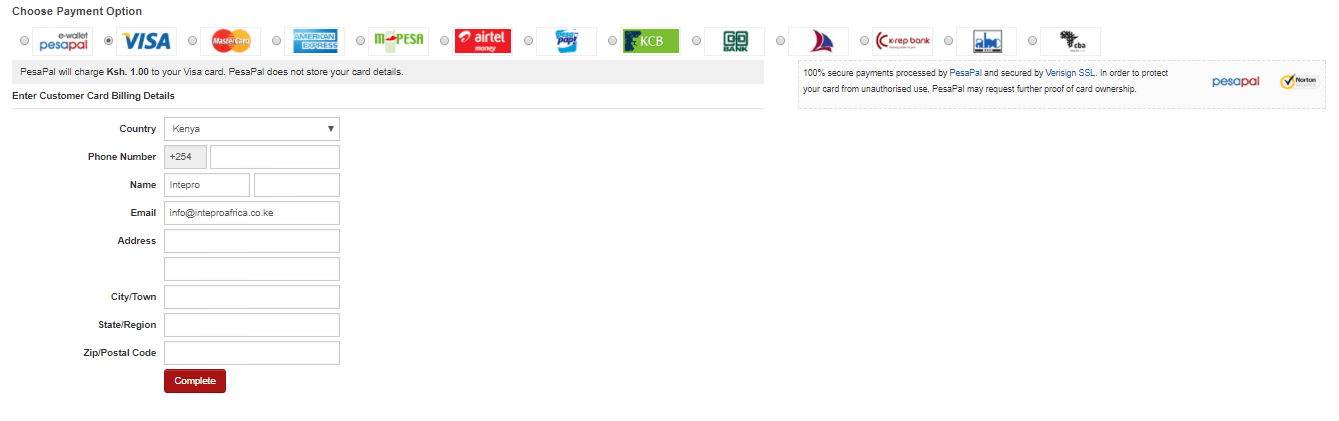Click the green KCB bank logo
Image resolution: width=1339 pixels, height=421 pixels.
(x=651, y=41)
